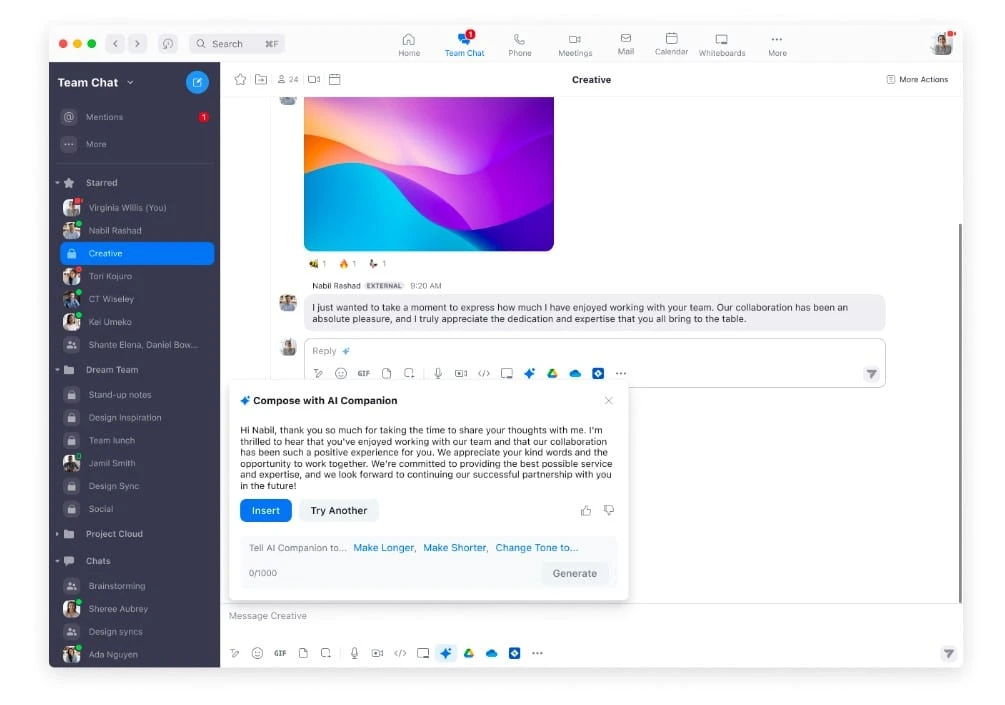Click the Generate button

(574, 574)
